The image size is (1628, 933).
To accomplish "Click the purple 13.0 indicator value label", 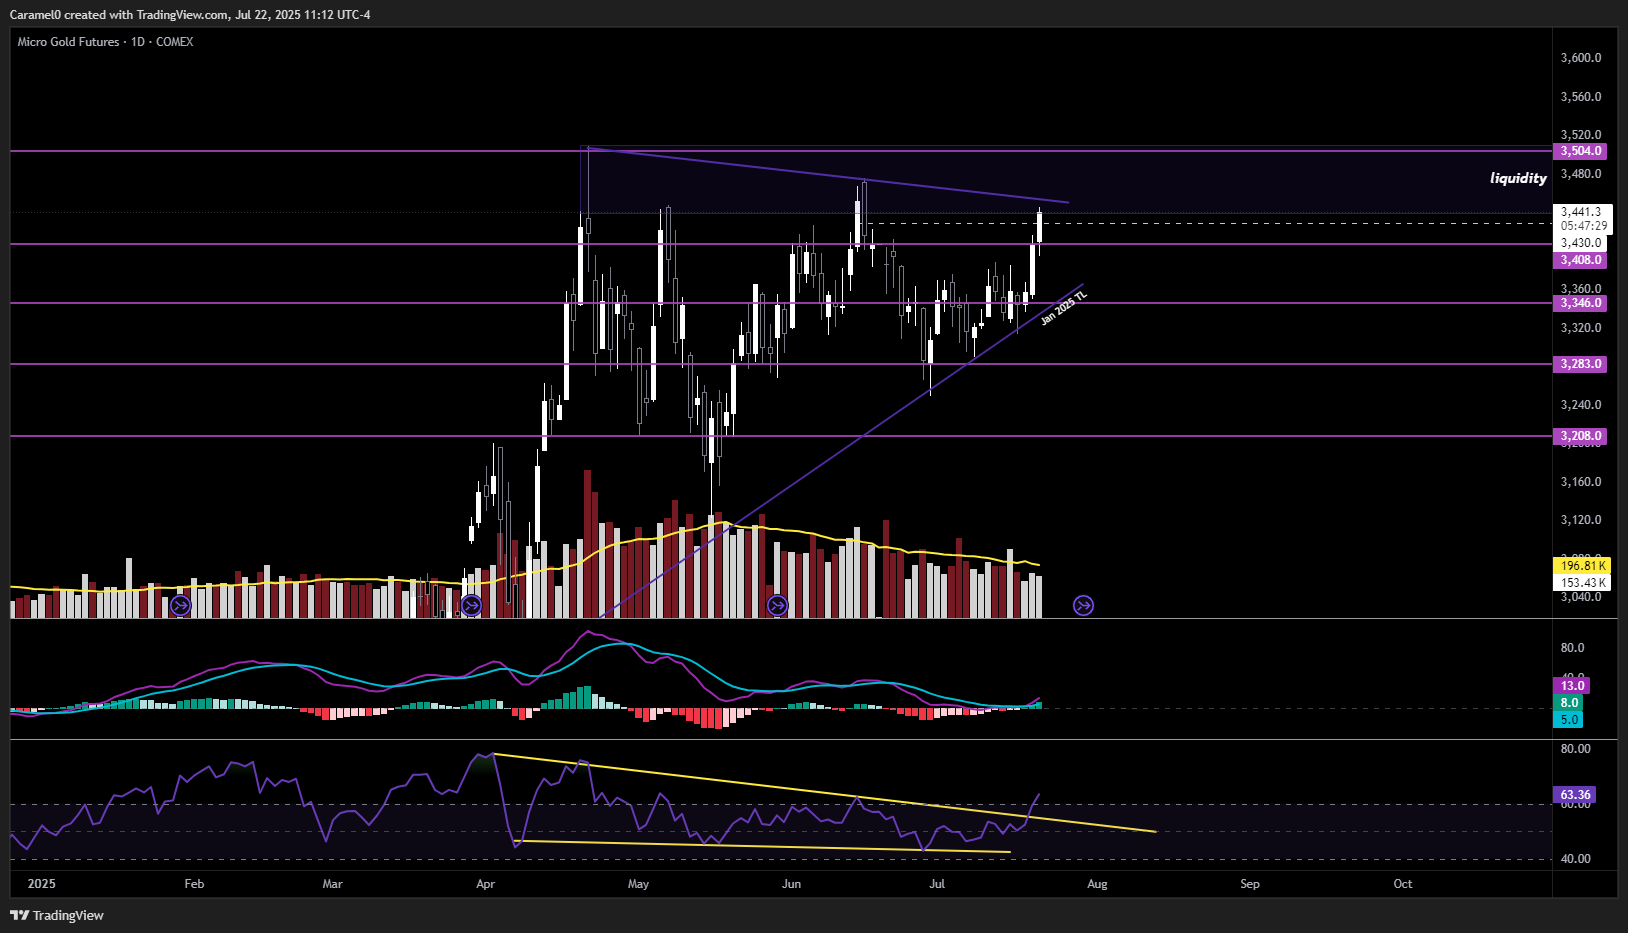I will [1572, 686].
